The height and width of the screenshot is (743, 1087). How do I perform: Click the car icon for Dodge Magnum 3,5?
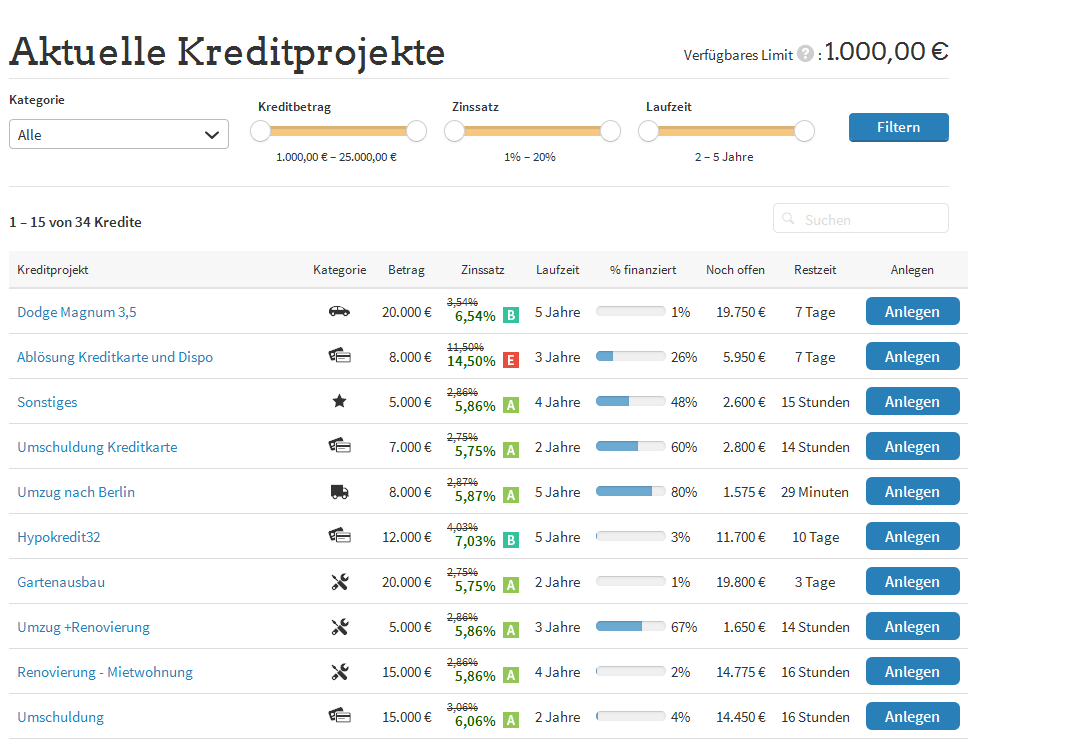coord(339,312)
